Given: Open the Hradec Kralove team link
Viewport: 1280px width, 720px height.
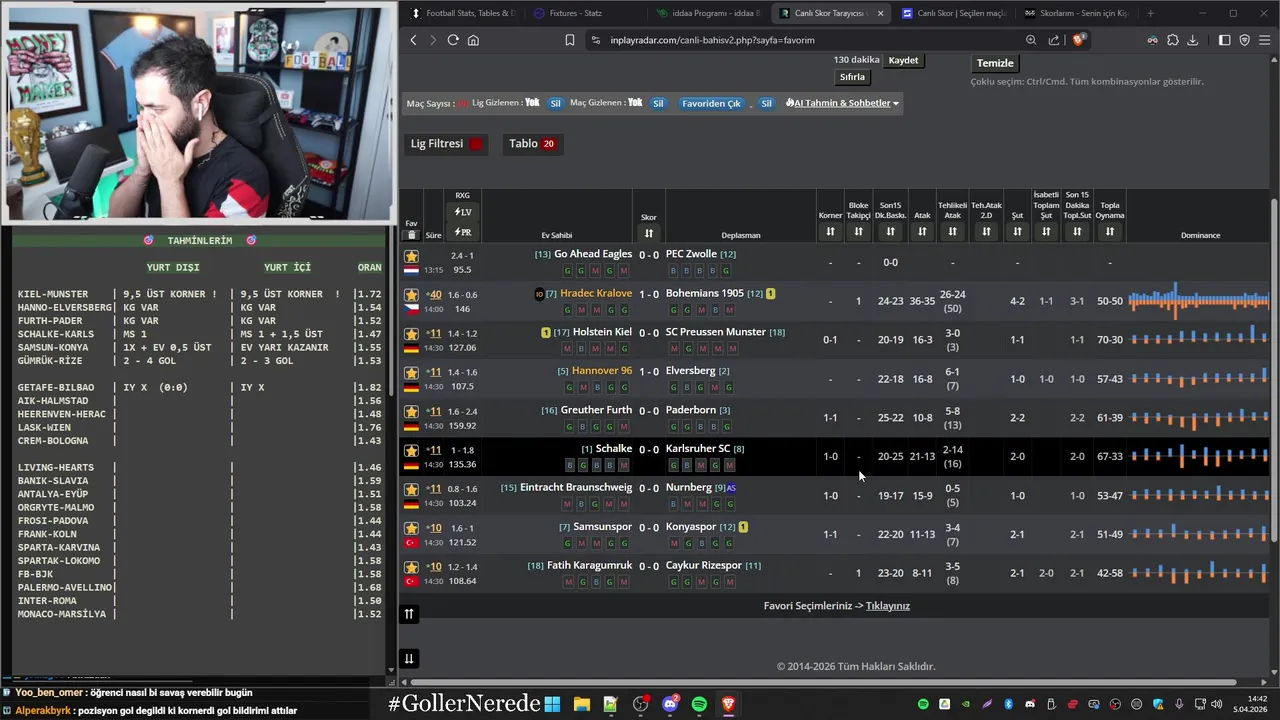Looking at the screenshot, I should tap(596, 293).
